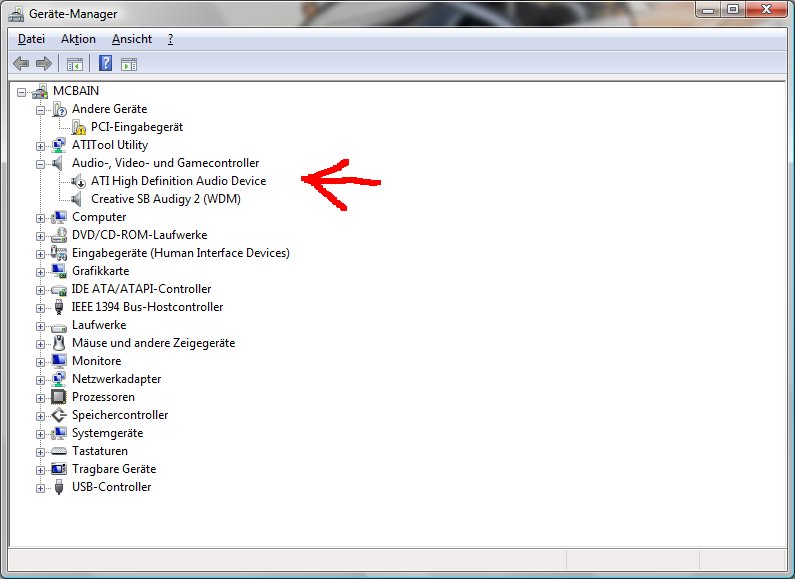Select the Tastaturen label
795x579 pixels.
(100, 451)
